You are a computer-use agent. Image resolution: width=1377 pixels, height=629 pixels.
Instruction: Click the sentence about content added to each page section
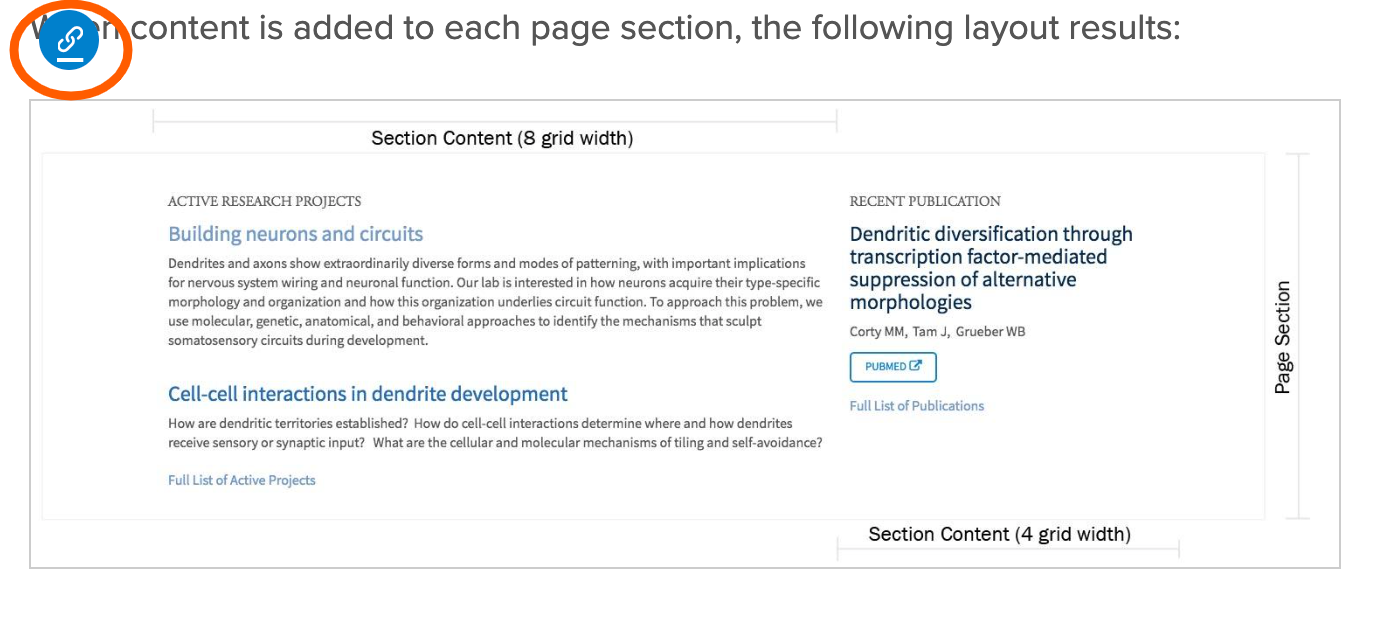click(655, 28)
